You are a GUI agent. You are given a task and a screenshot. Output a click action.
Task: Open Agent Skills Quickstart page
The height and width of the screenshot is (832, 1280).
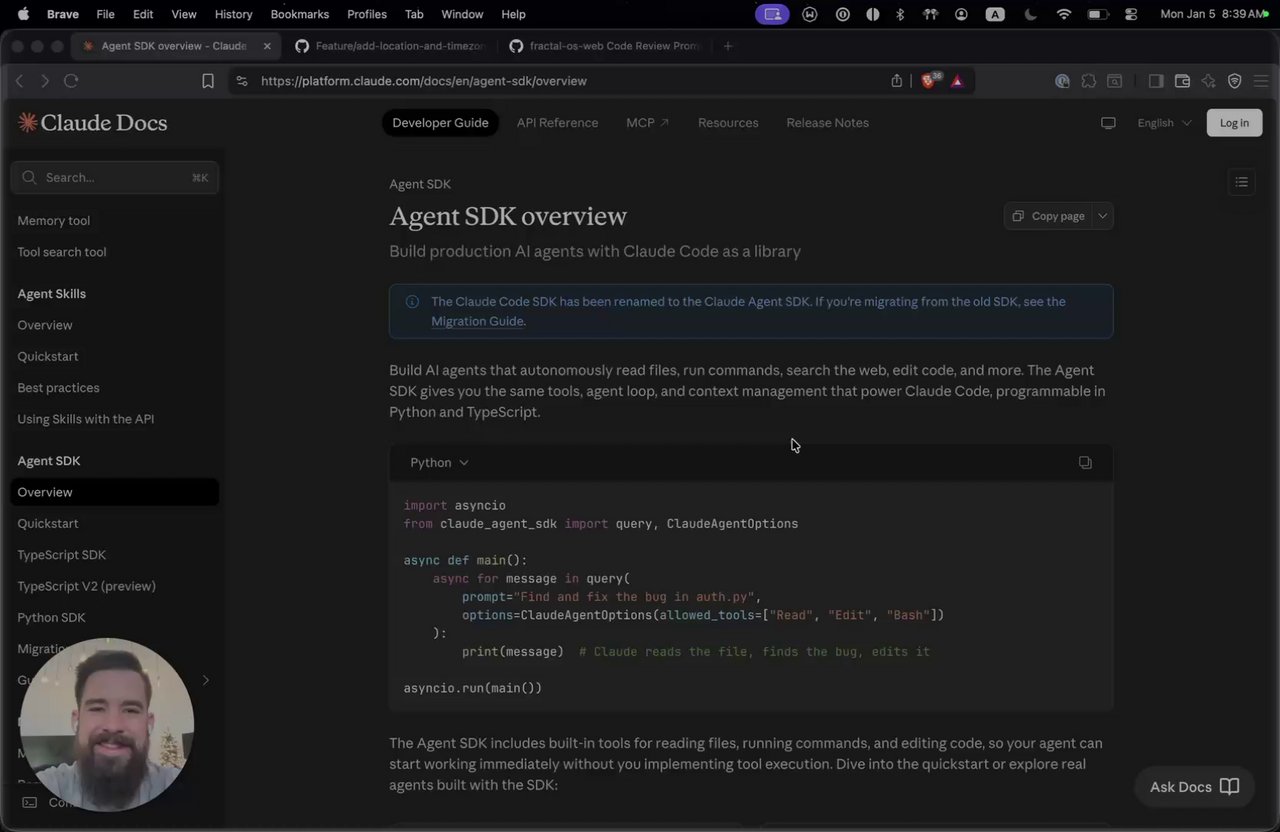pos(48,357)
